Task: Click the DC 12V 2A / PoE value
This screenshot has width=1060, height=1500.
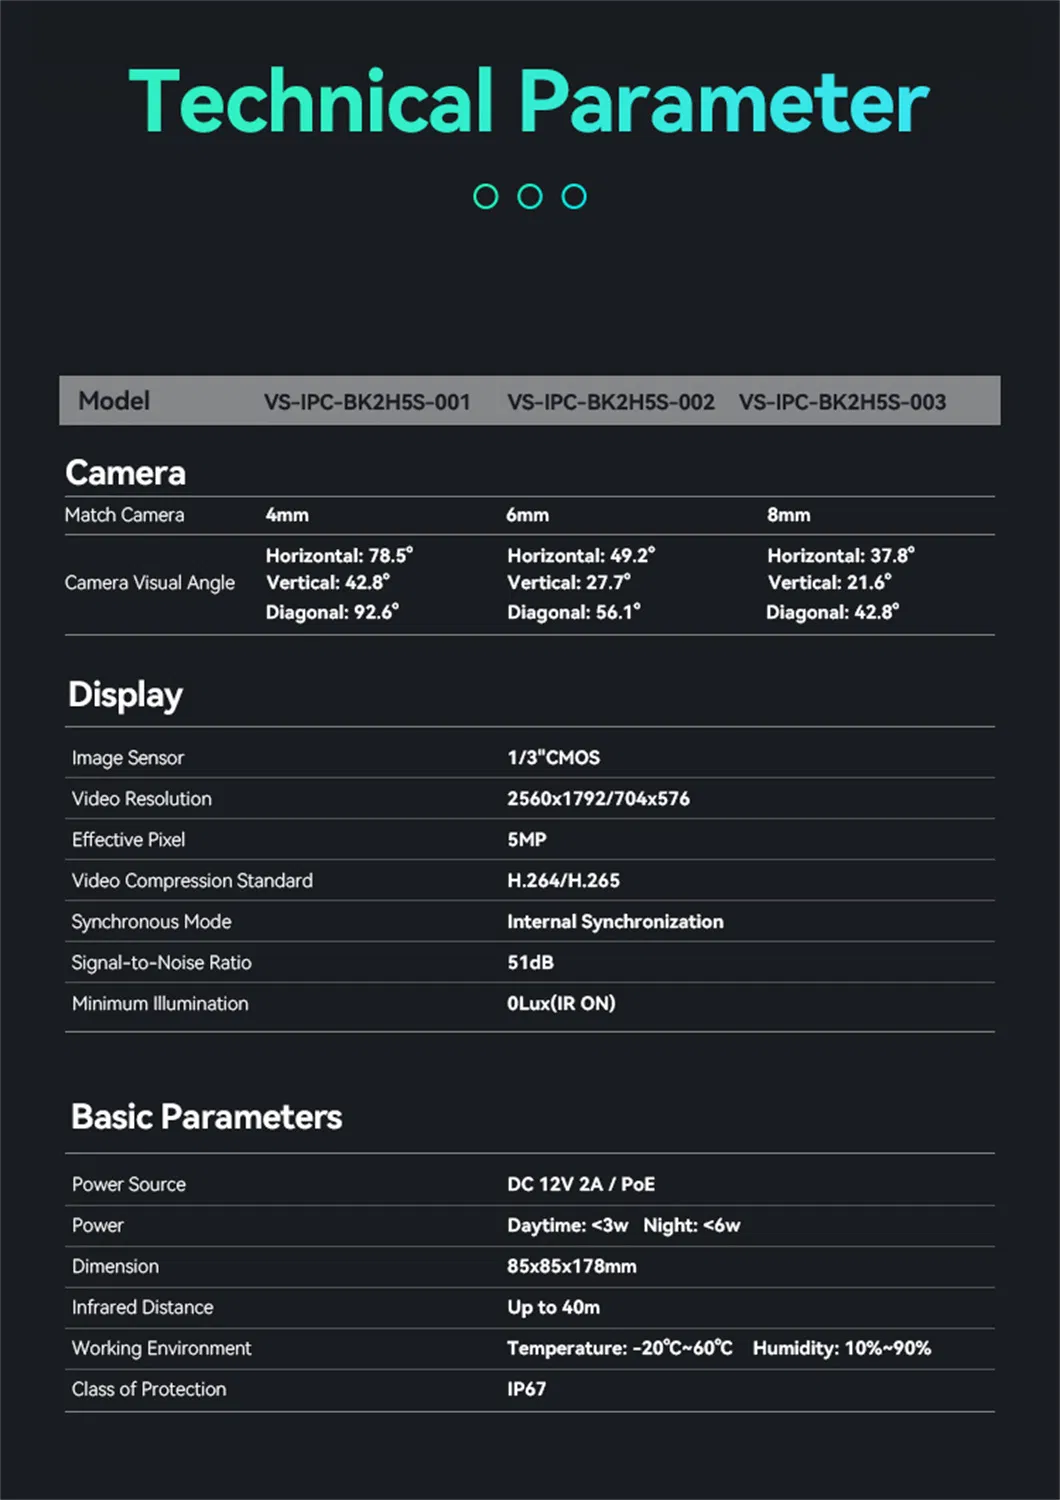Action: tap(580, 1184)
